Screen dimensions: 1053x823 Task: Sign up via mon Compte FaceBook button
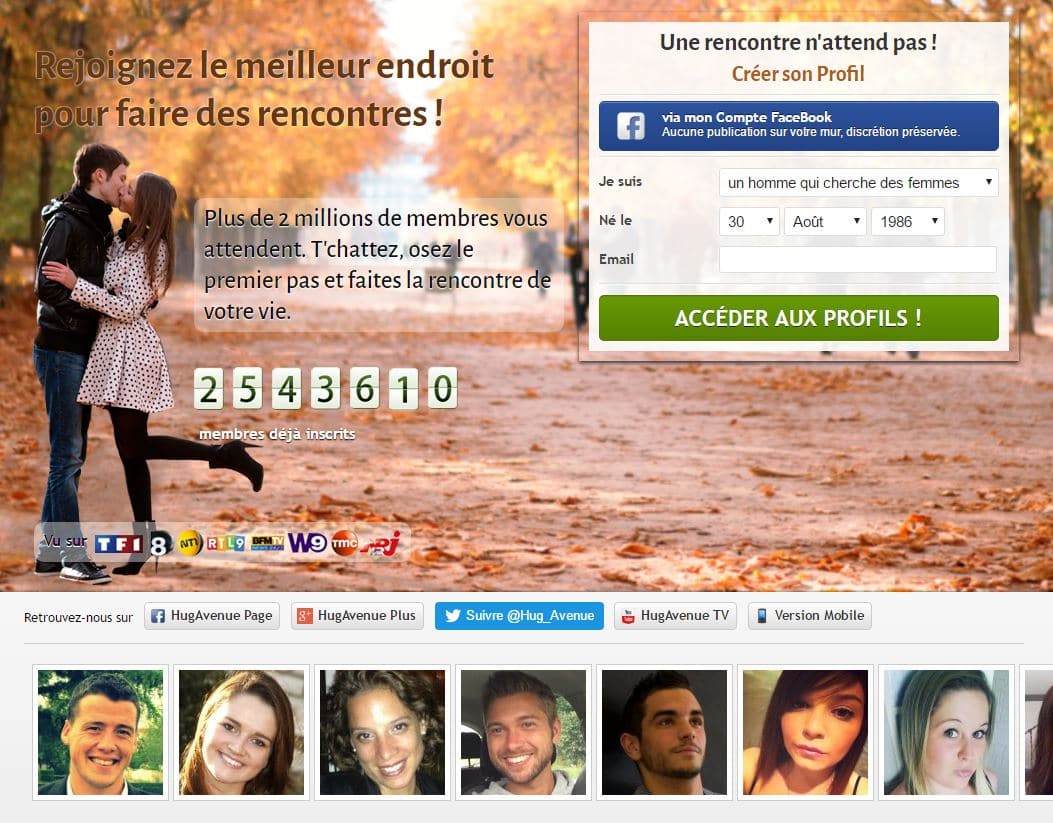798,126
